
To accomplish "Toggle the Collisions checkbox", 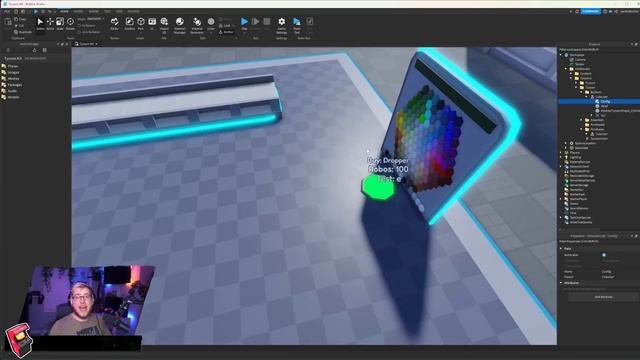I will pos(88,25).
